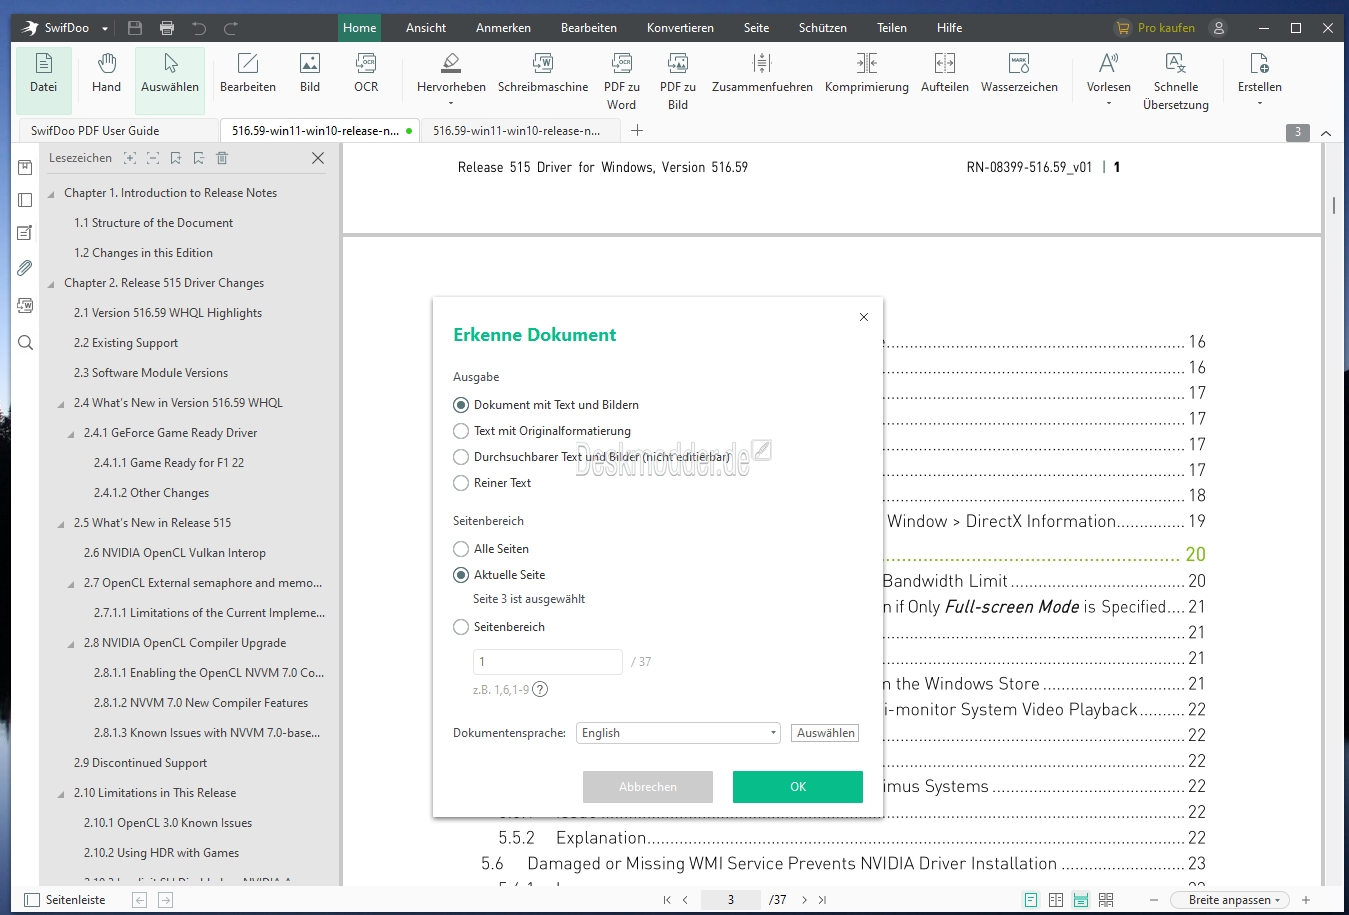
Task: Collapse Chapter 2 Release 515 node
Action: click(51, 284)
